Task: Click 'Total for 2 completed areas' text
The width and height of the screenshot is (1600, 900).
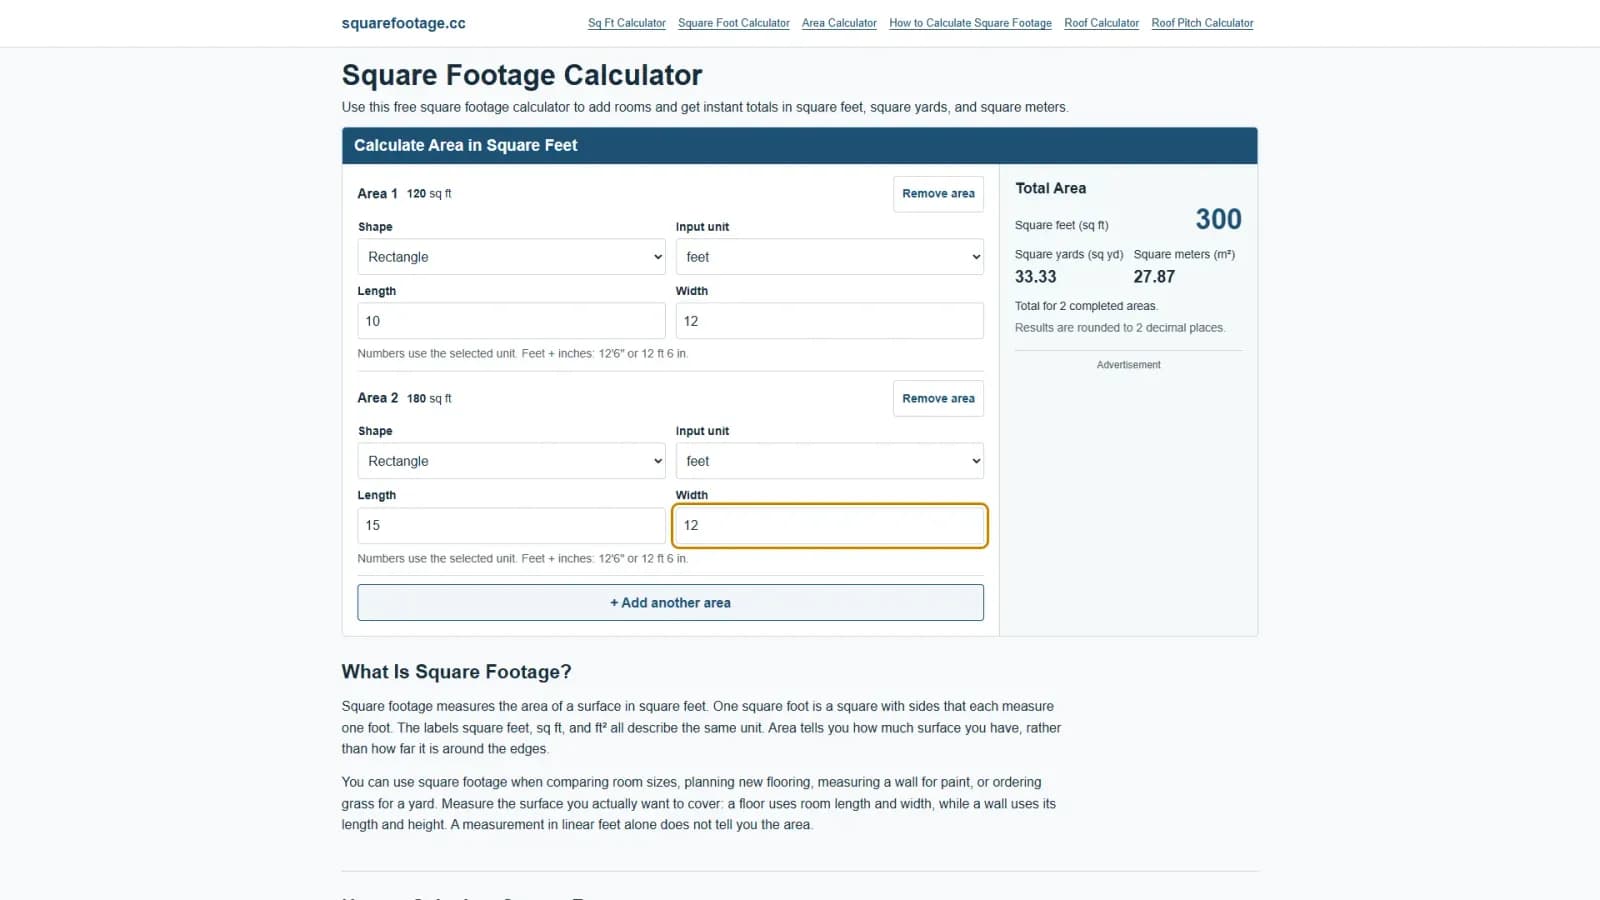Action: (1086, 306)
